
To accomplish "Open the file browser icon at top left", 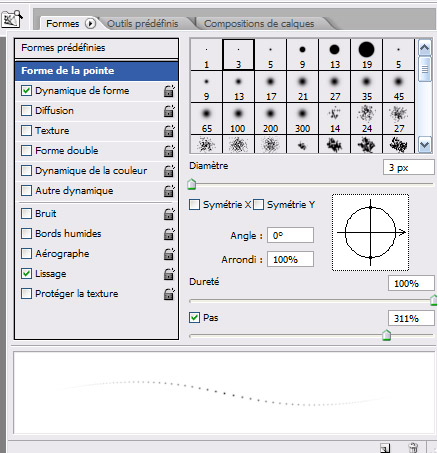I will [x=12, y=19].
